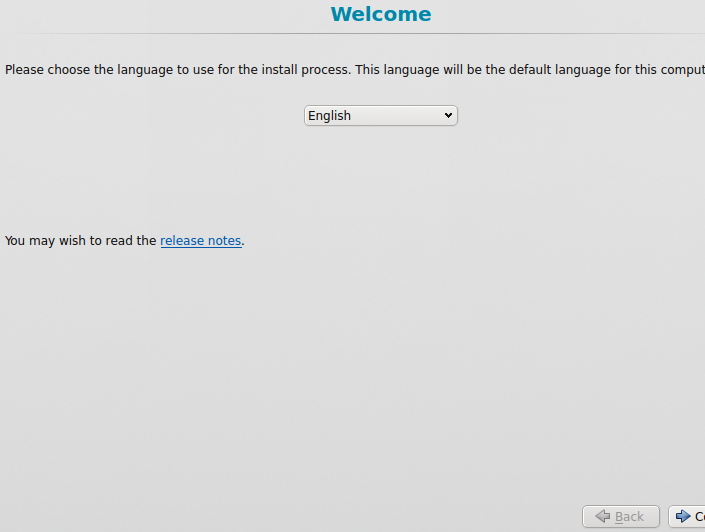Open the English language dropdown
705x532 pixels.
tap(381, 116)
